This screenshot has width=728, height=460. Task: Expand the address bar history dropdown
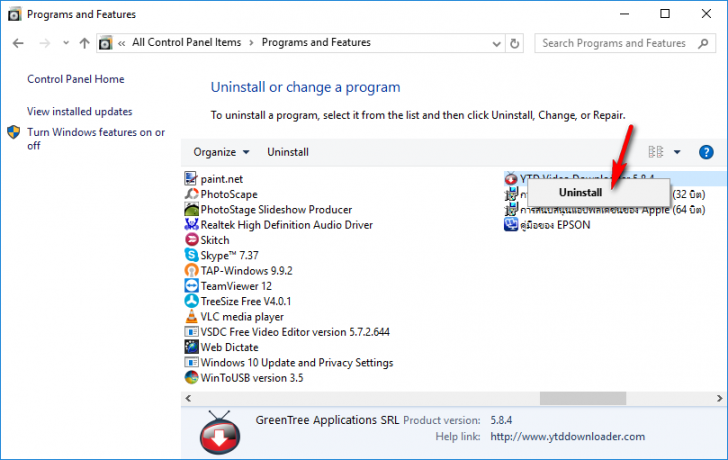[x=496, y=44]
